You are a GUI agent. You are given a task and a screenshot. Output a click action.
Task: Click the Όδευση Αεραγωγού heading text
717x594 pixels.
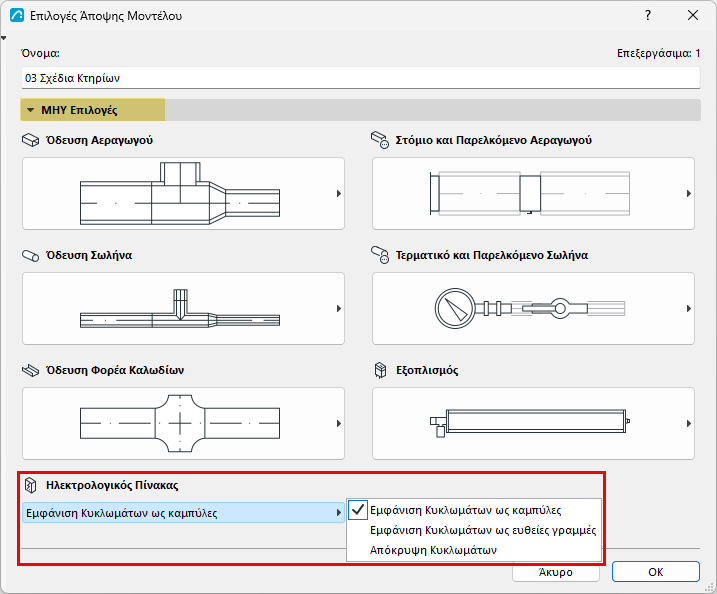pyautogui.click(x=99, y=140)
